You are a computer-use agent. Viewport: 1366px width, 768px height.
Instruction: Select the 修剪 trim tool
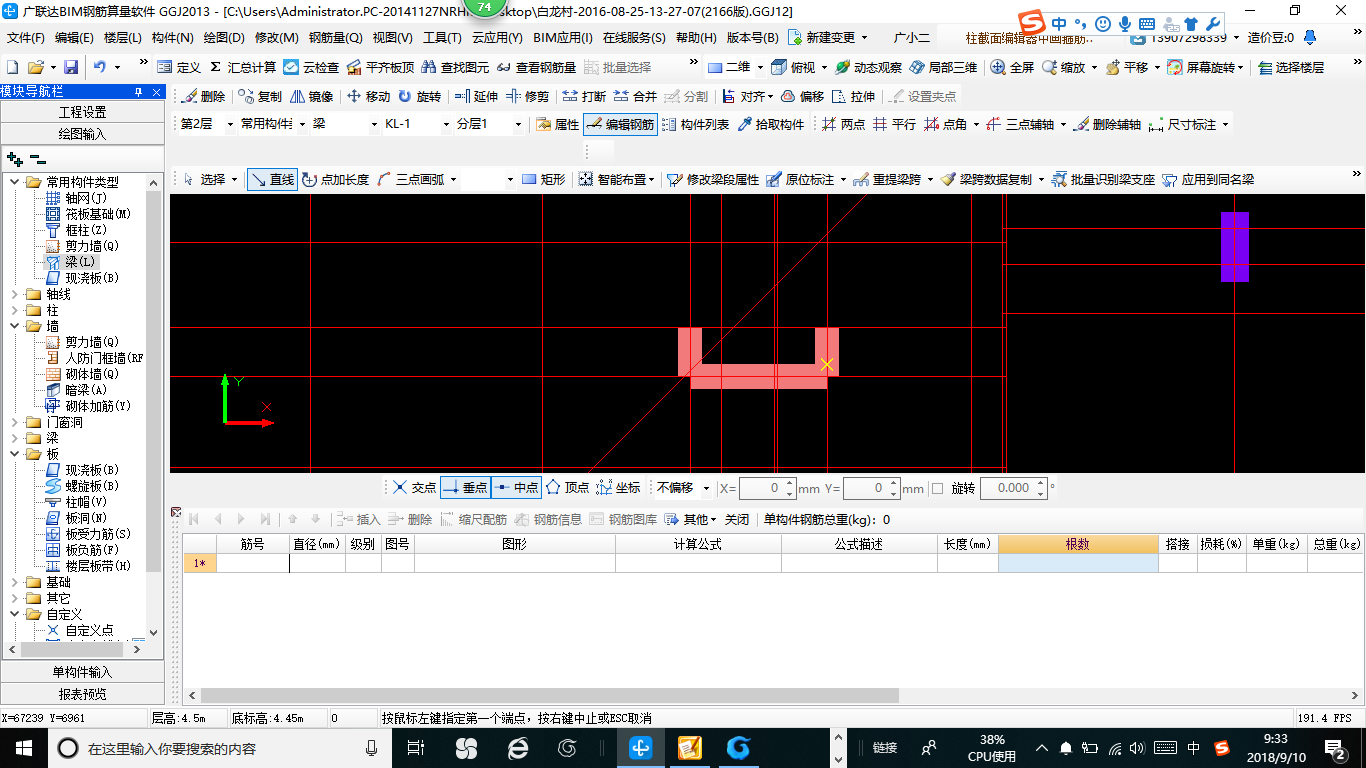point(527,96)
